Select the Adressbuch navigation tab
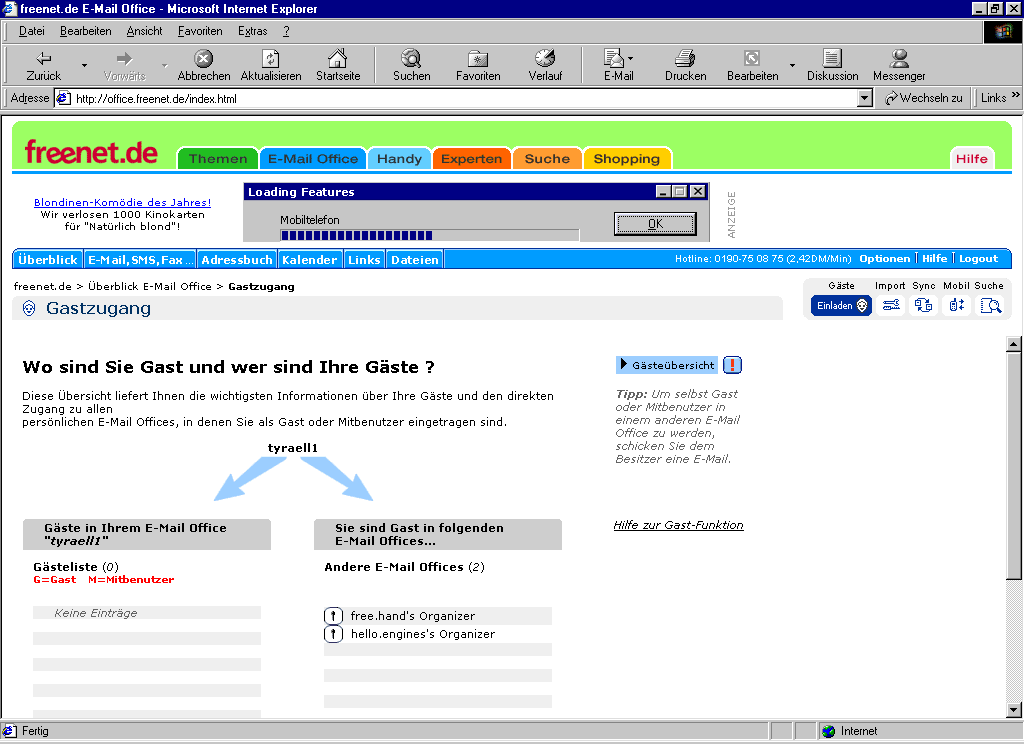Screen dimensions: 1024x744 click(x=237, y=259)
